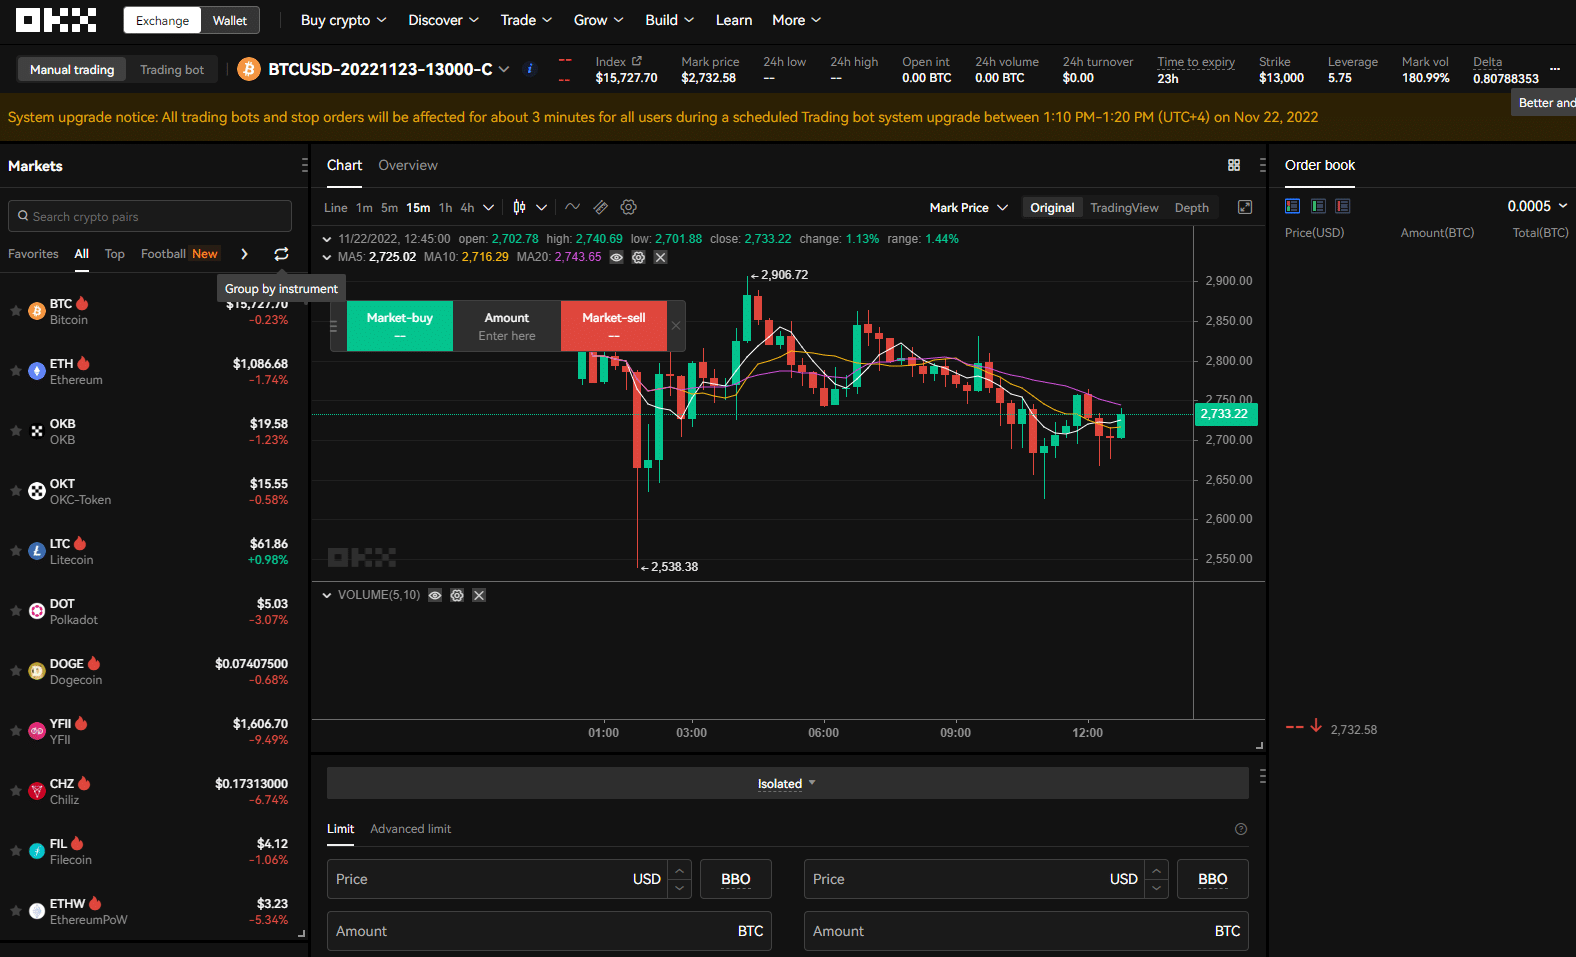Switch to Wallet mode

coord(230,20)
